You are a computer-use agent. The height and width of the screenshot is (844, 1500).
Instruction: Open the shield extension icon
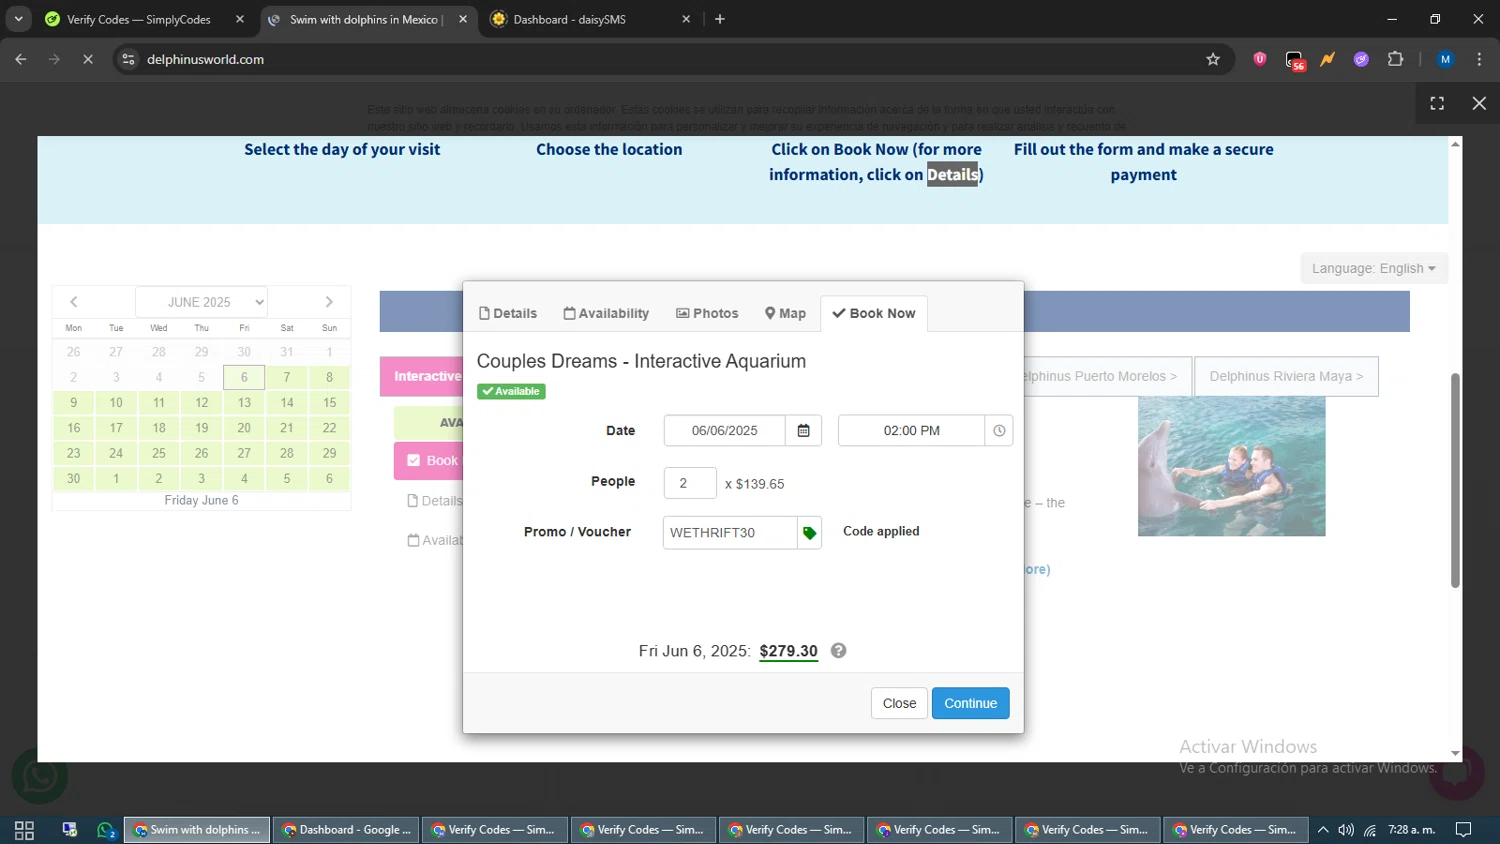coord(1260,59)
